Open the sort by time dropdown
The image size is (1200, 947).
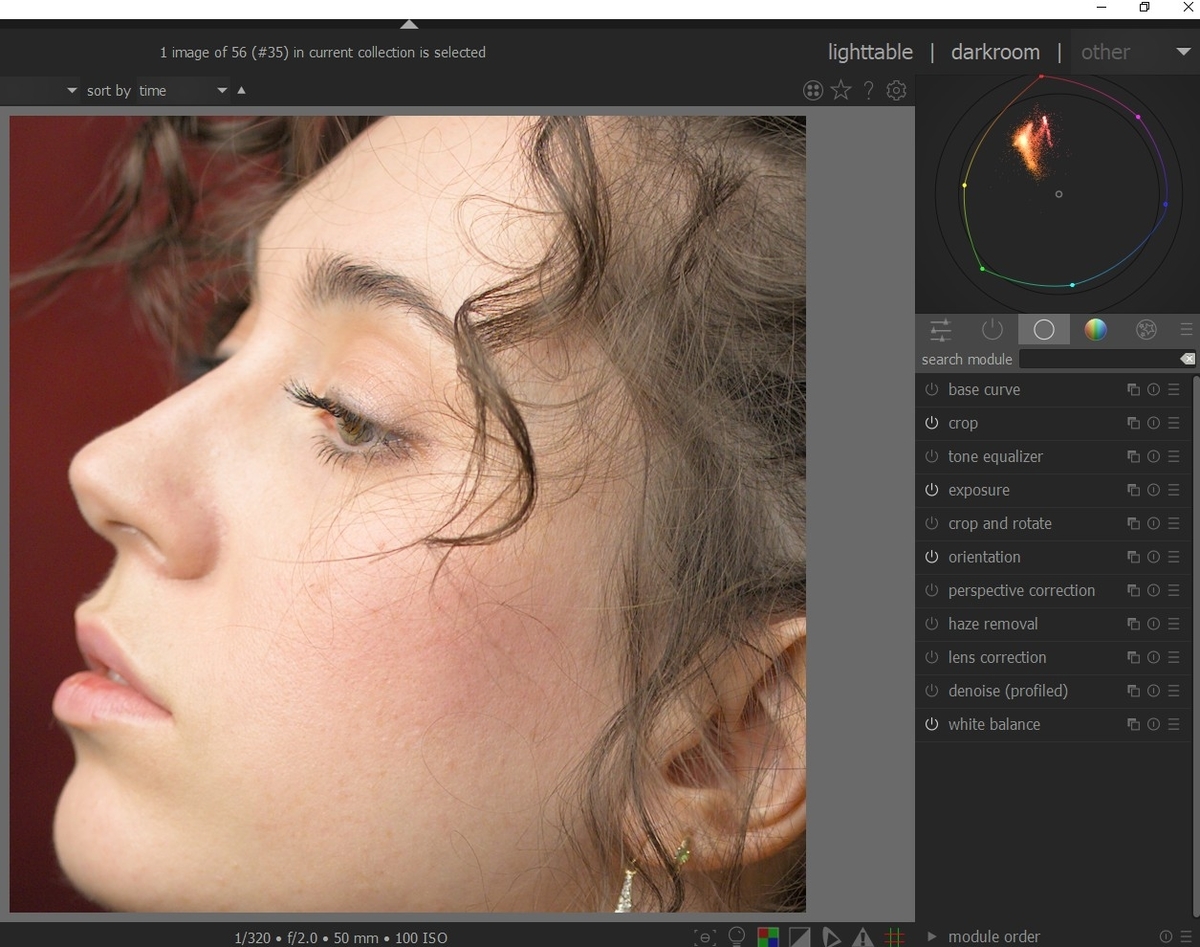point(183,91)
